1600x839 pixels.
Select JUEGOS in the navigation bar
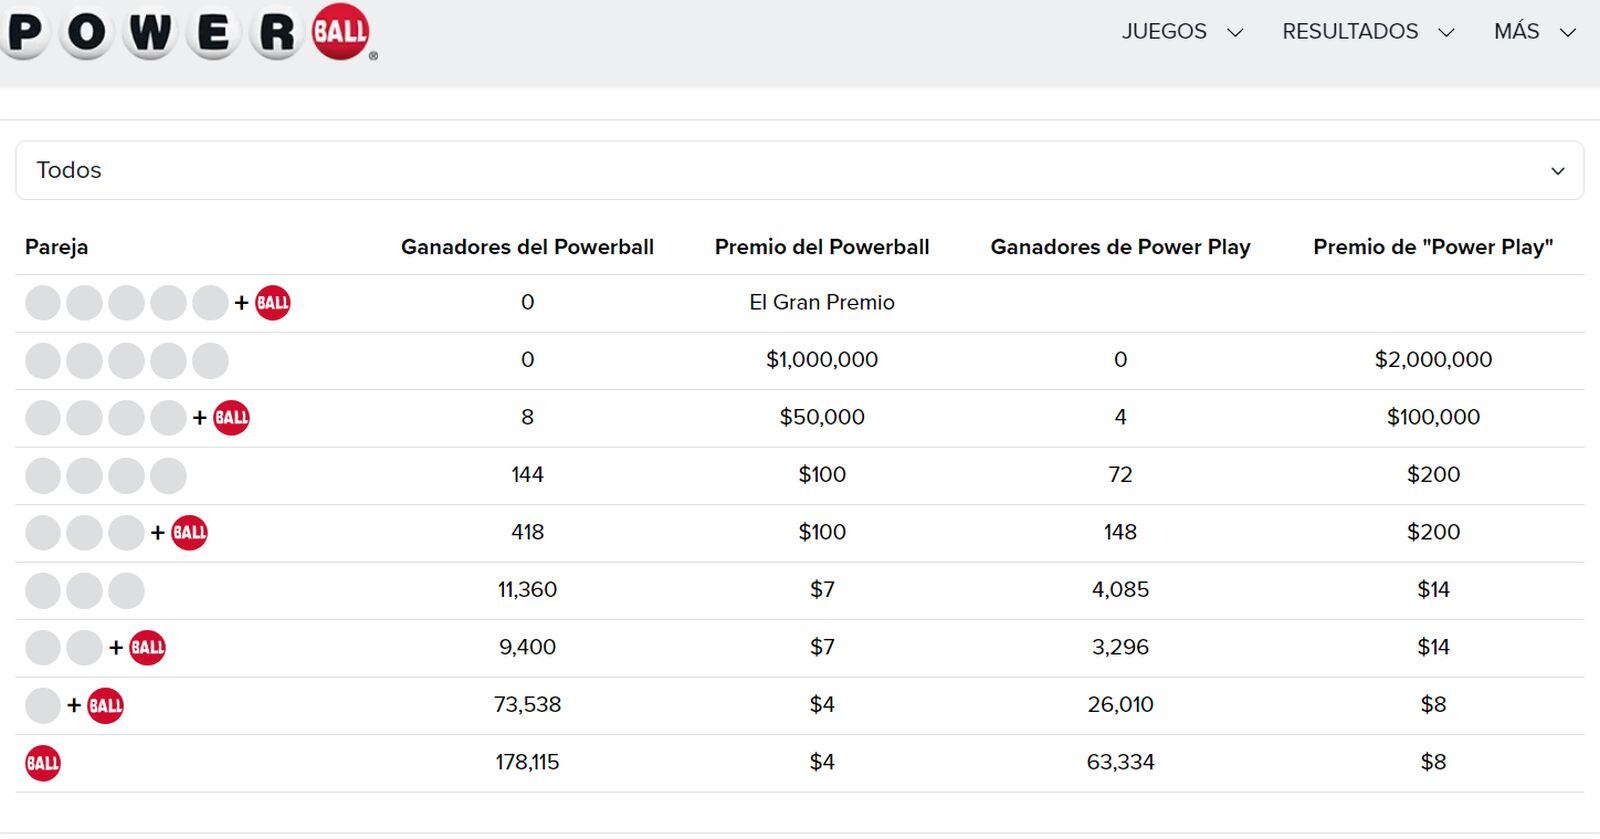point(1163,31)
